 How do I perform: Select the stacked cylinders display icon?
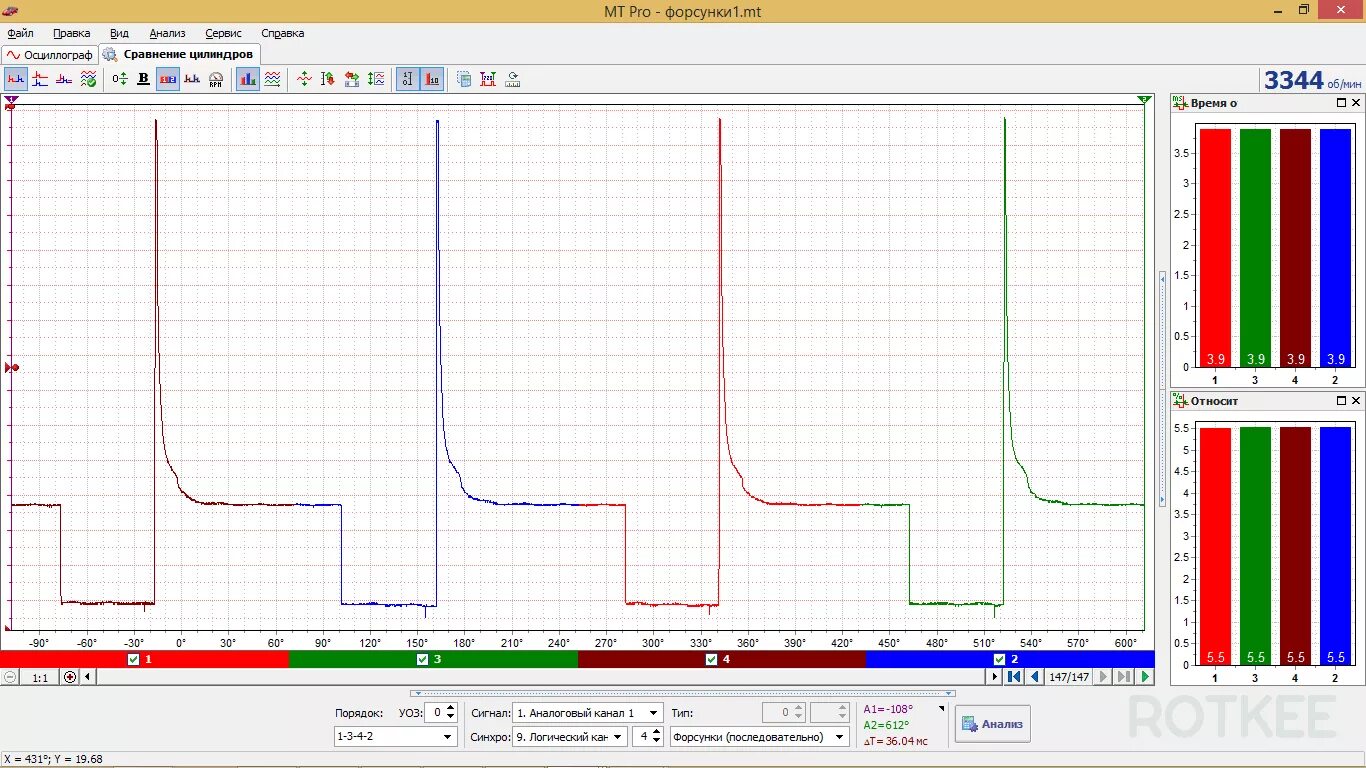(x=40, y=79)
